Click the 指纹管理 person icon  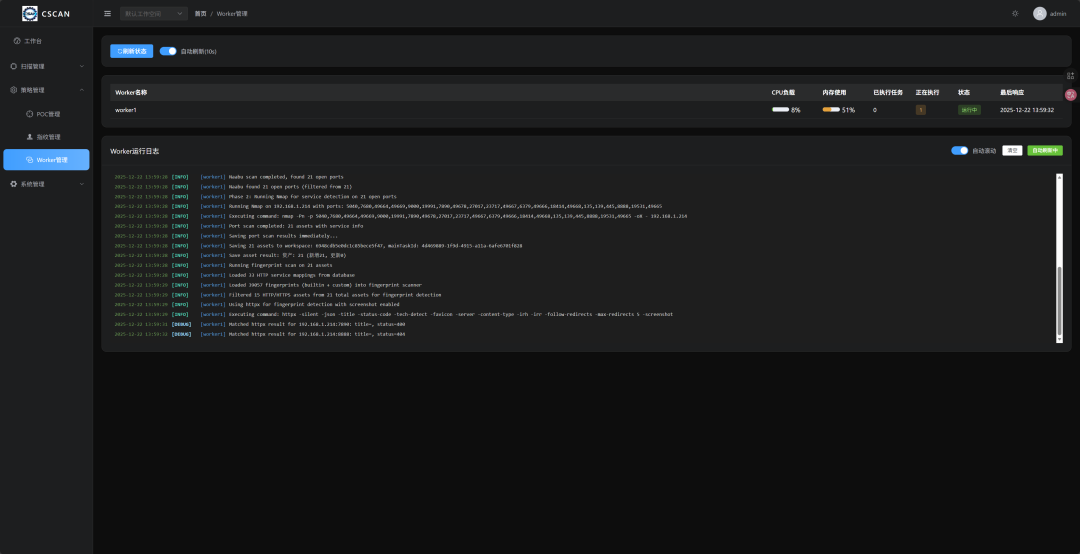point(30,137)
